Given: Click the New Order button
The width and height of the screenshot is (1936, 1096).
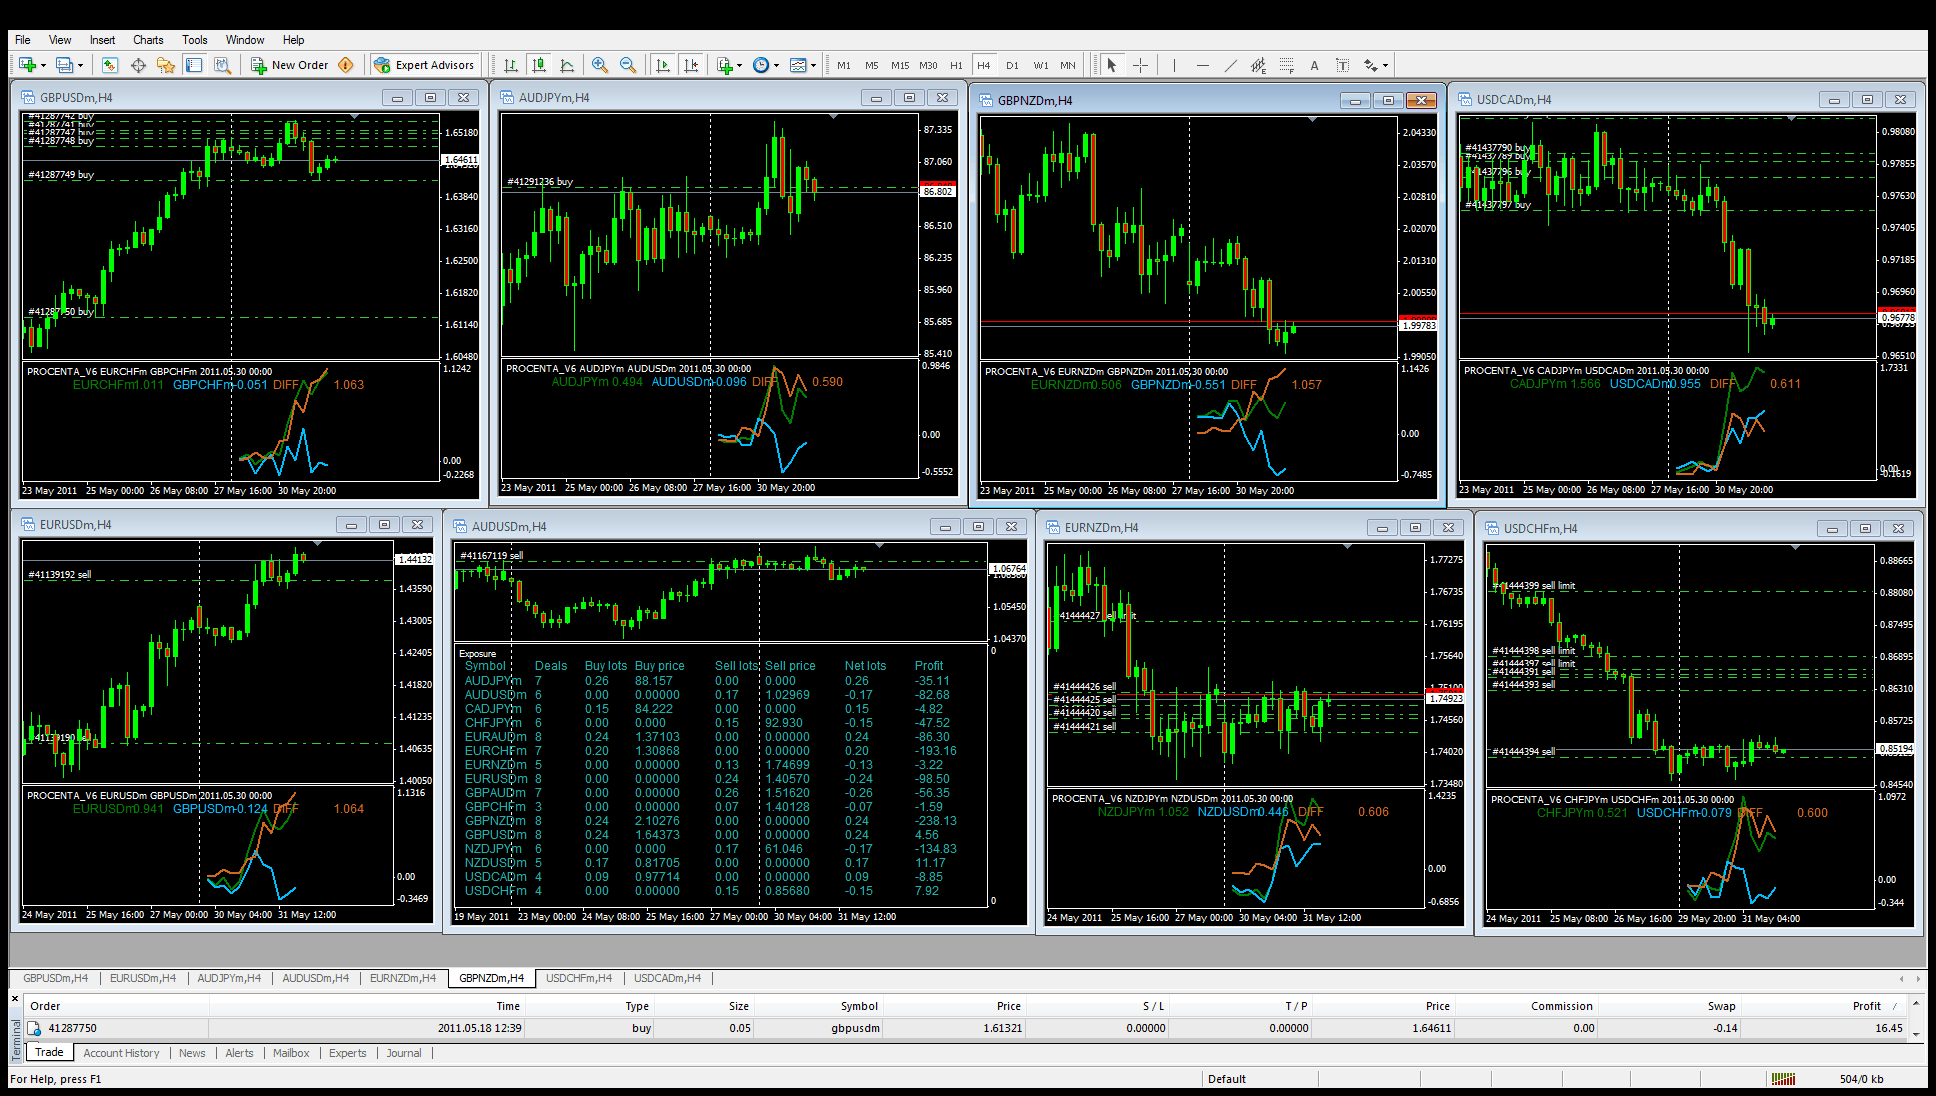Looking at the screenshot, I should [x=290, y=65].
